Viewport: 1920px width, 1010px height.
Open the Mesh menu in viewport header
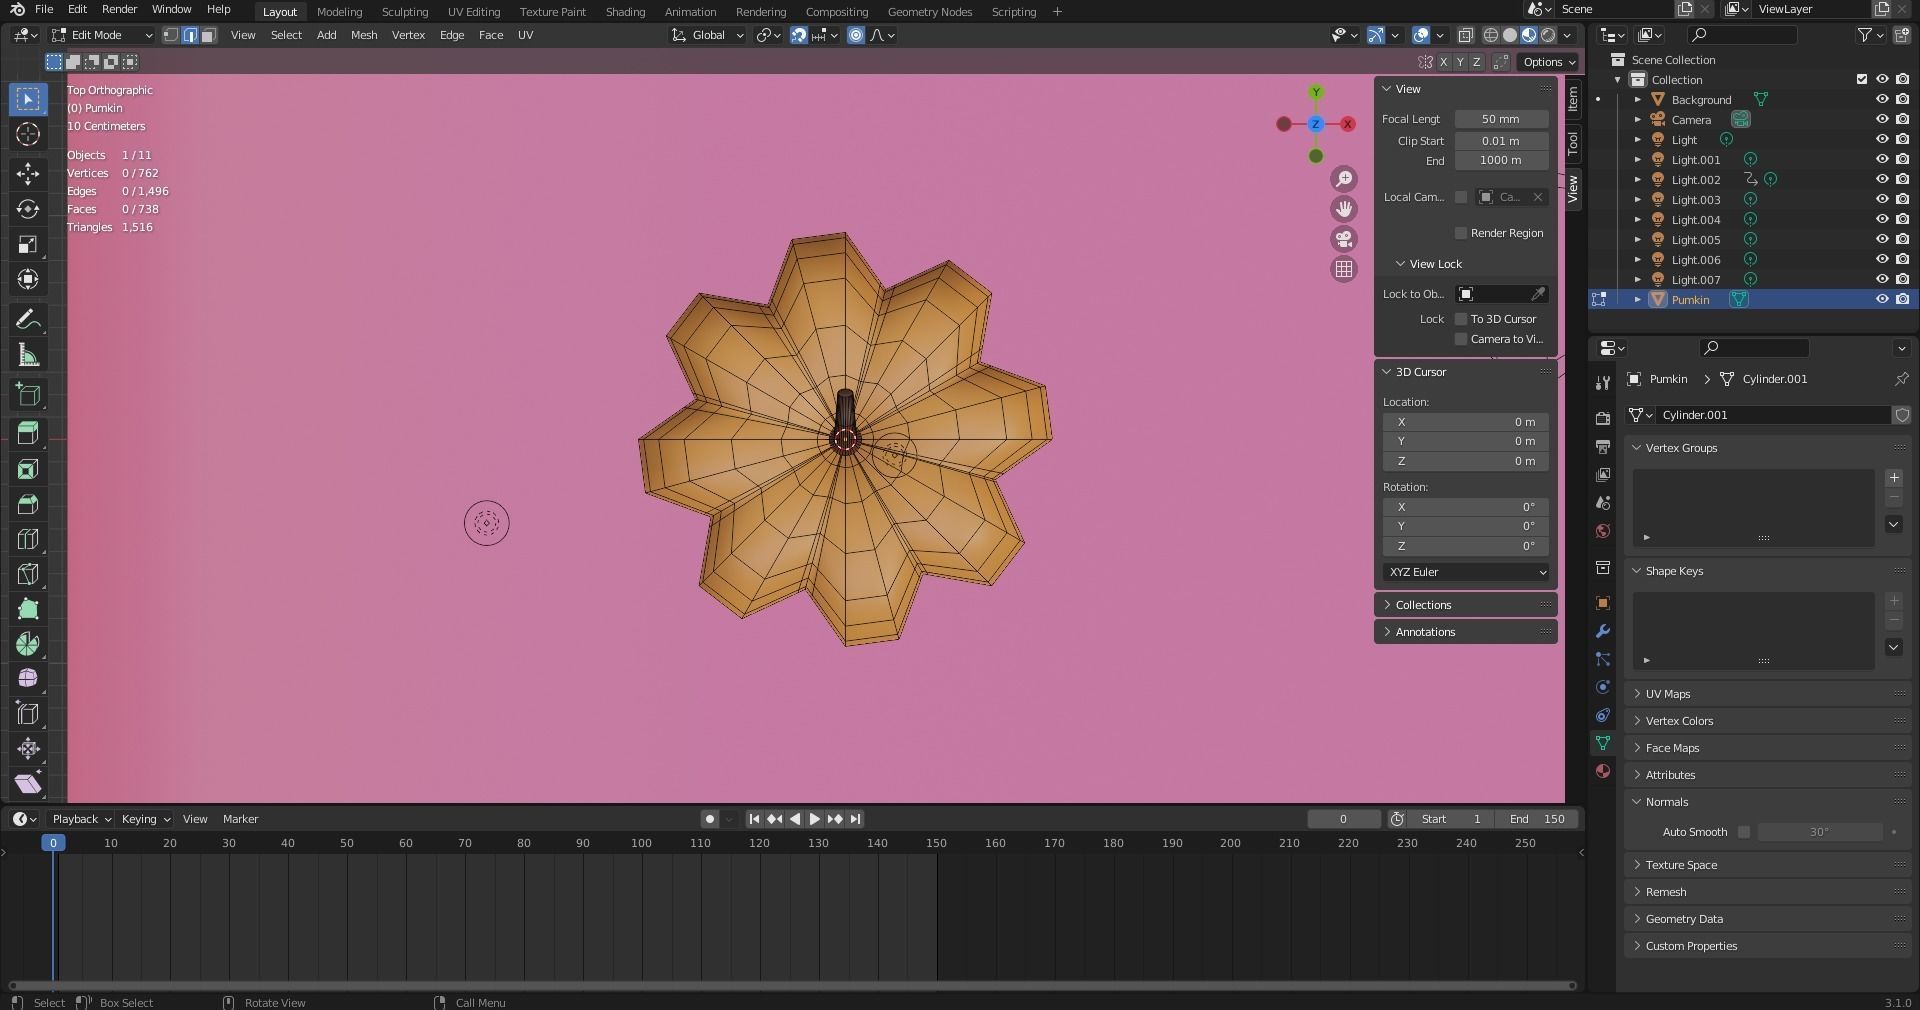click(364, 35)
